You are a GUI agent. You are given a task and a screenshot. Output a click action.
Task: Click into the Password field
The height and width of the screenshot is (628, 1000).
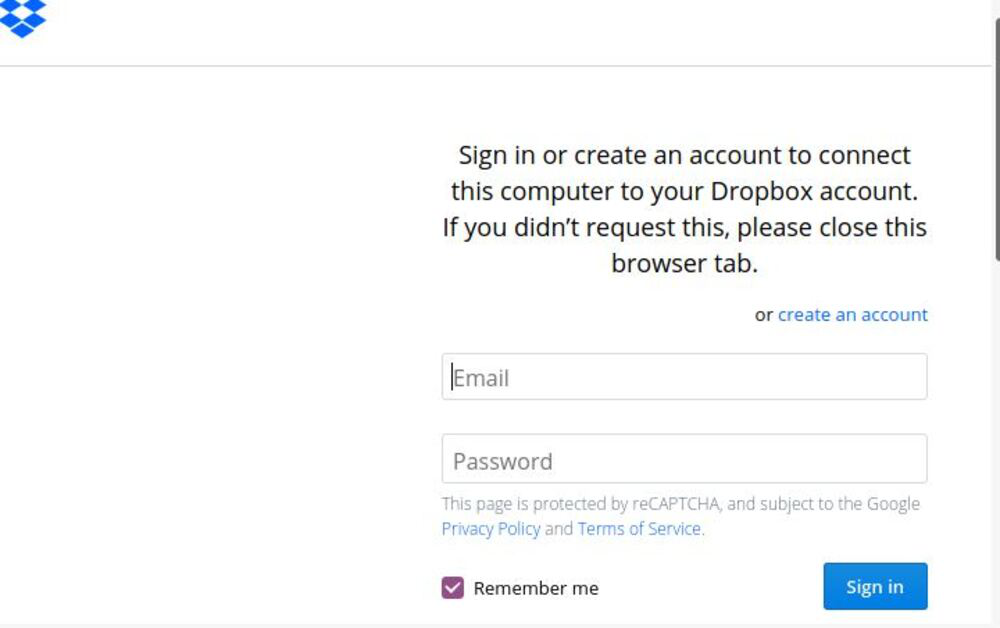click(684, 460)
